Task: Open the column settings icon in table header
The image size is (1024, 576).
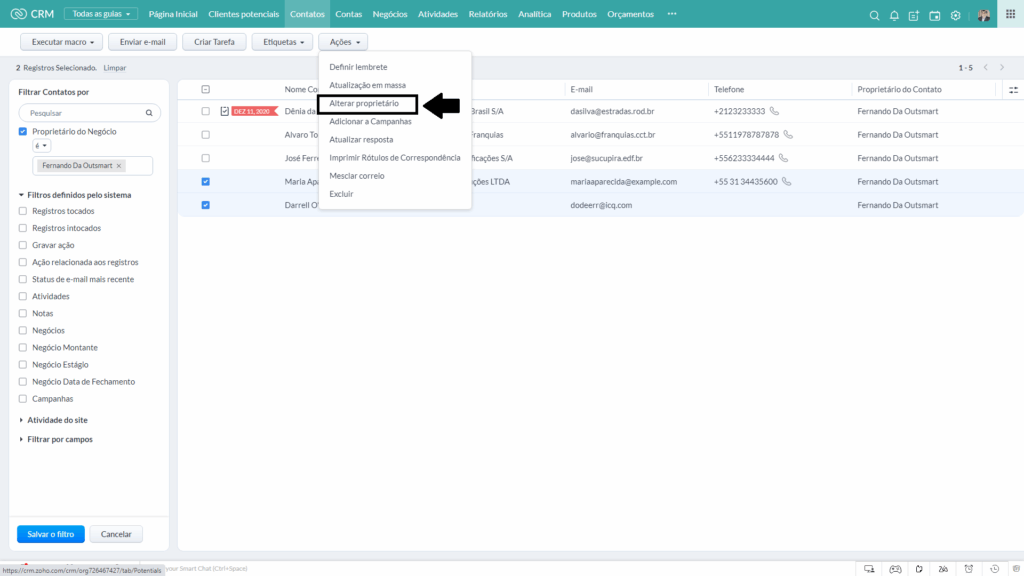Action: pos(1013,89)
